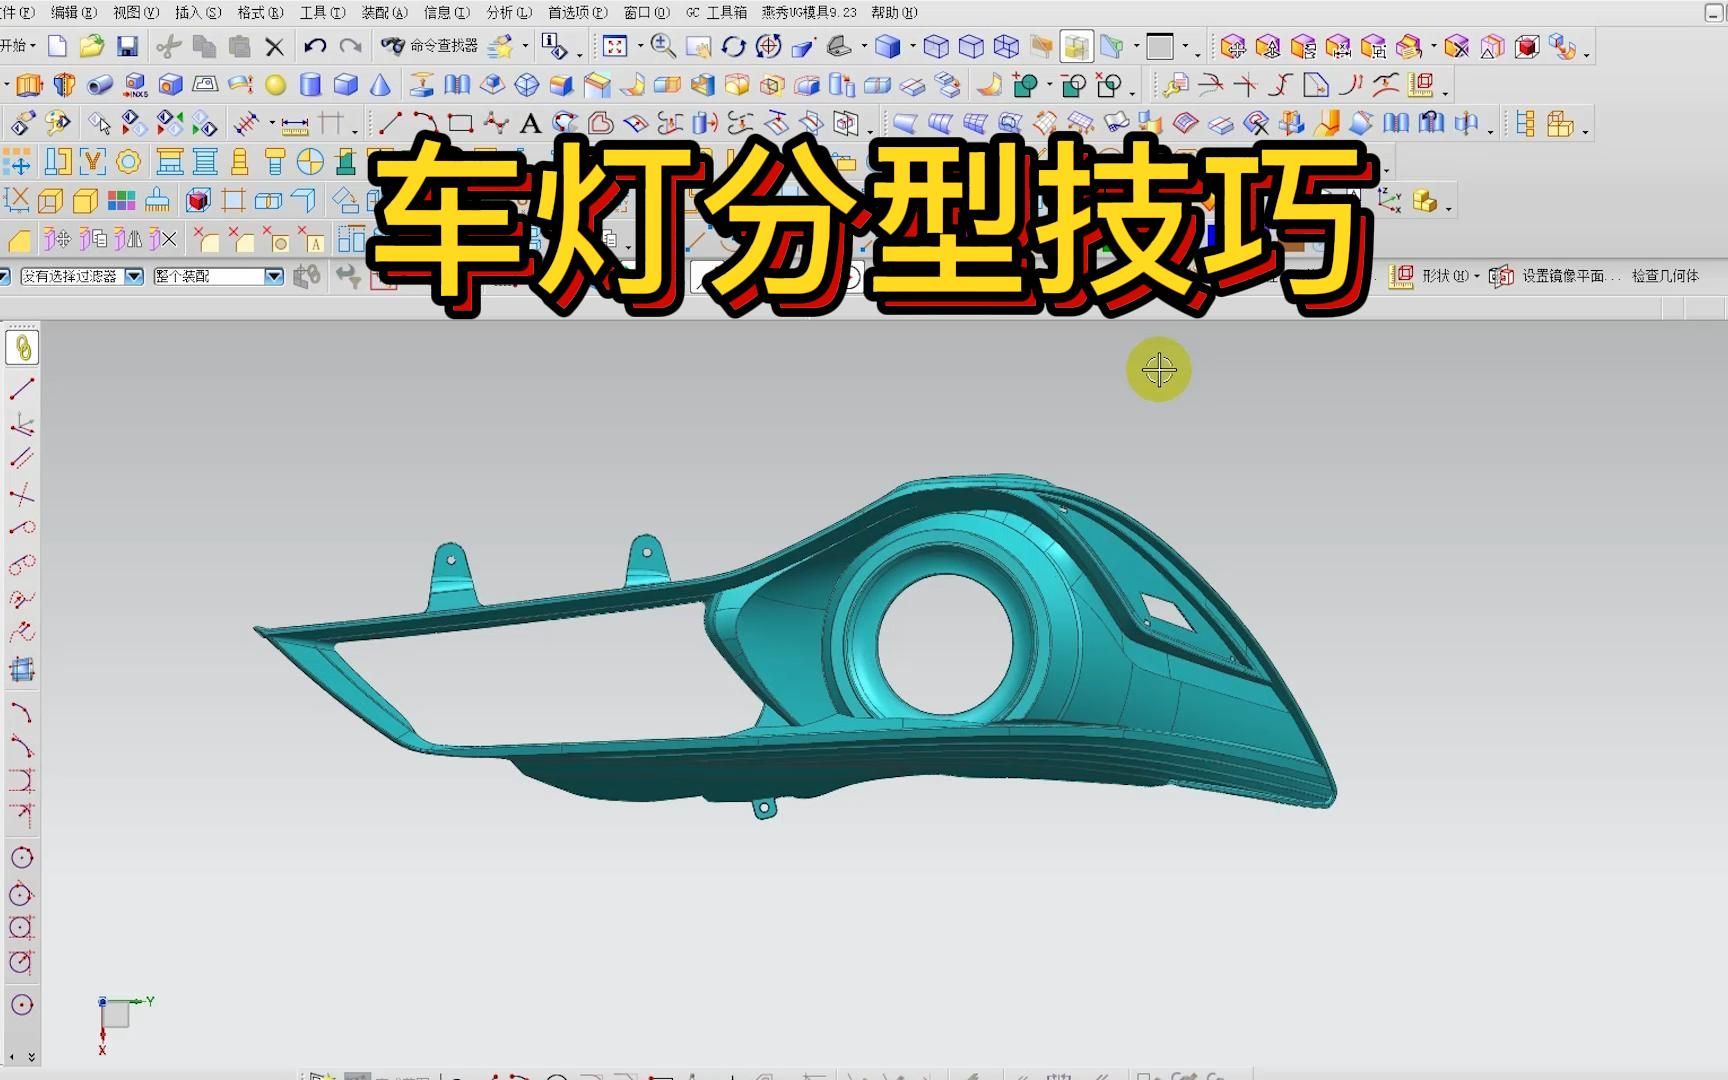Screen dimensions: 1728x1080
Task: Open the 没有选择过滤器 selection filter dropdown
Action: 135,277
